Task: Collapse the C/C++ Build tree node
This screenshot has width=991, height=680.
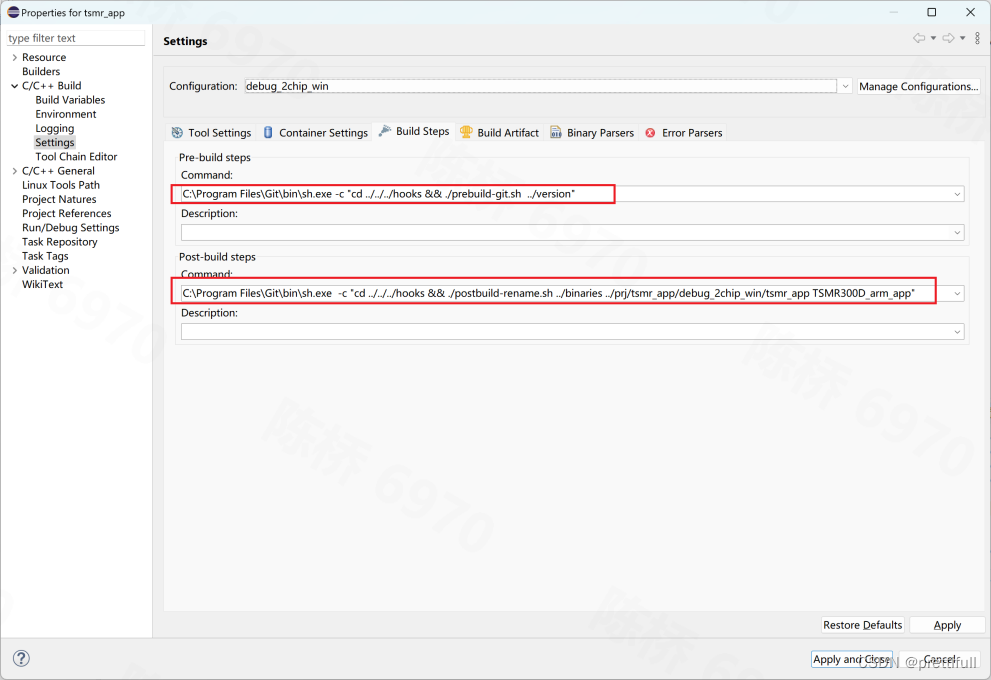Action: click(x=15, y=86)
